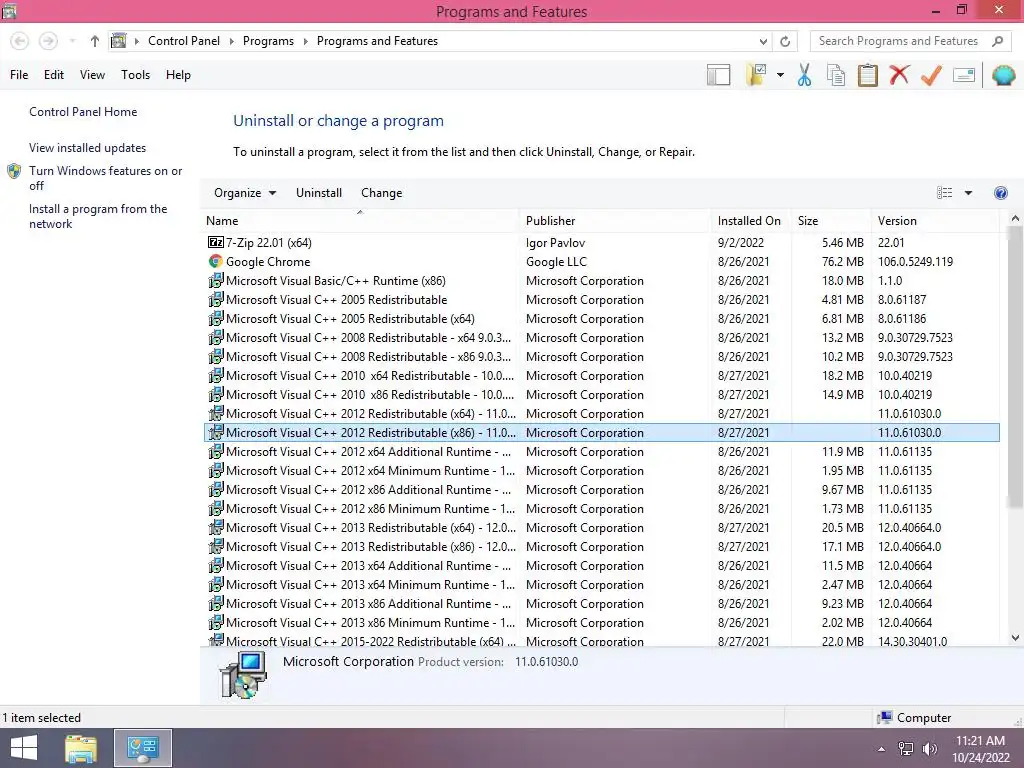Click Install a program from the network
The width and height of the screenshot is (1024, 768).
[x=98, y=216]
